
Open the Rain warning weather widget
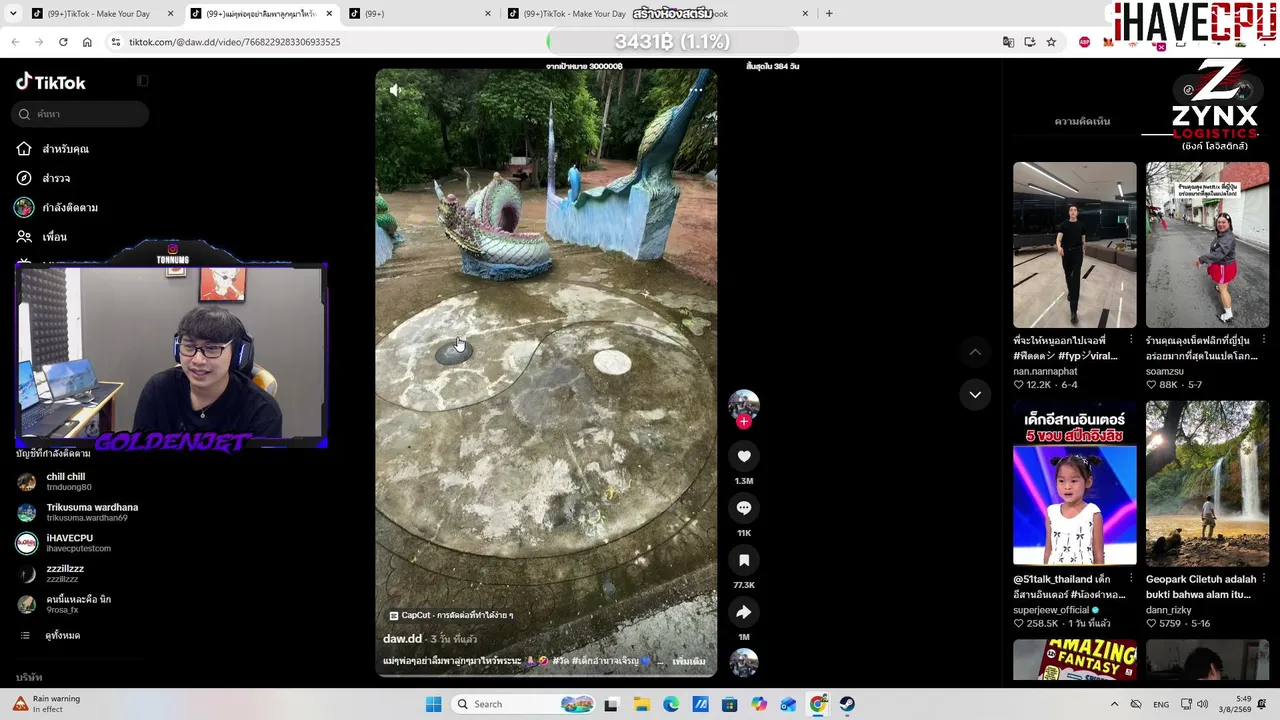(47, 704)
